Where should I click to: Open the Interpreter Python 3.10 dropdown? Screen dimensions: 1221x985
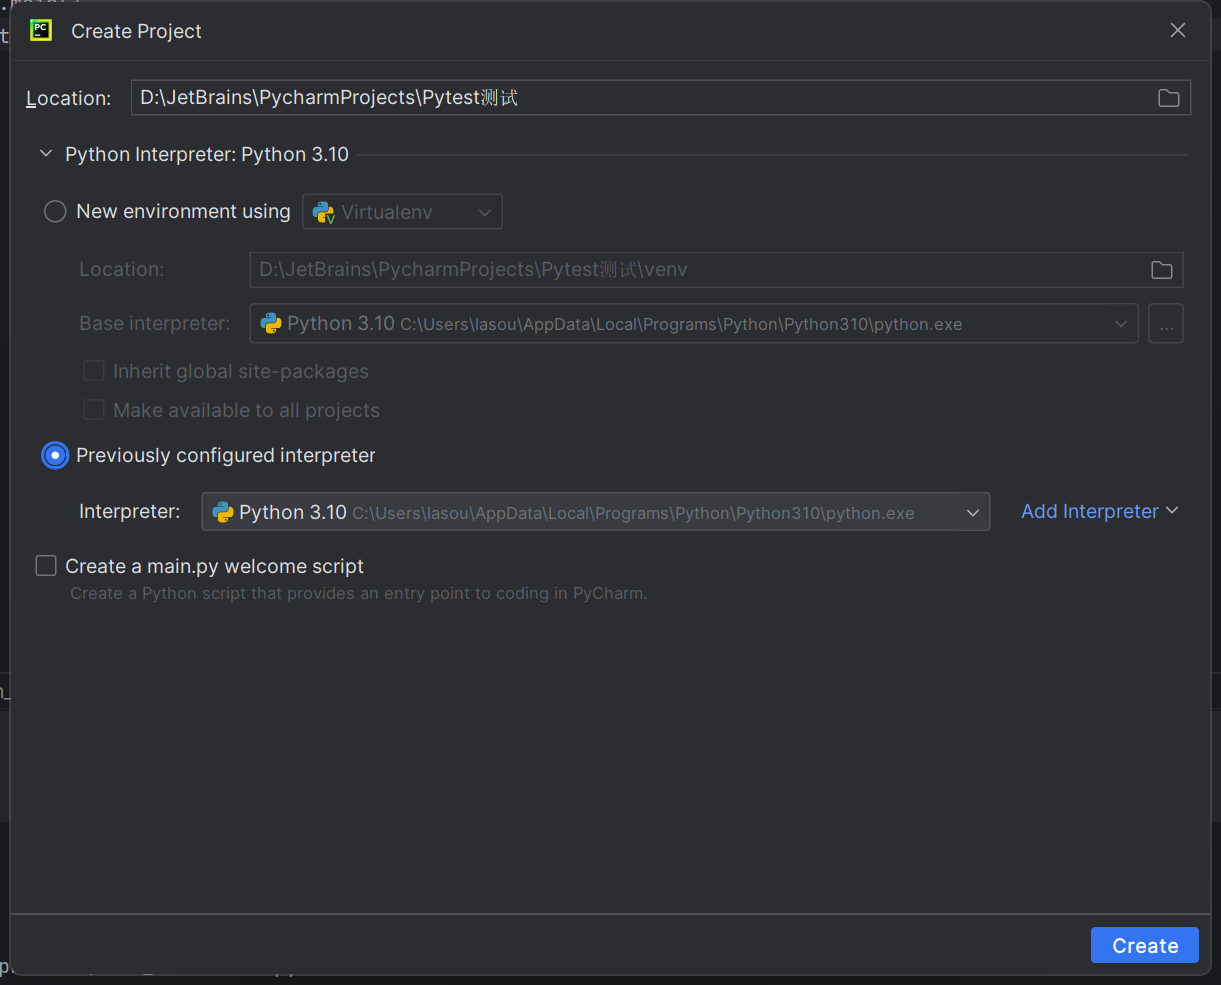pyautogui.click(x=596, y=512)
